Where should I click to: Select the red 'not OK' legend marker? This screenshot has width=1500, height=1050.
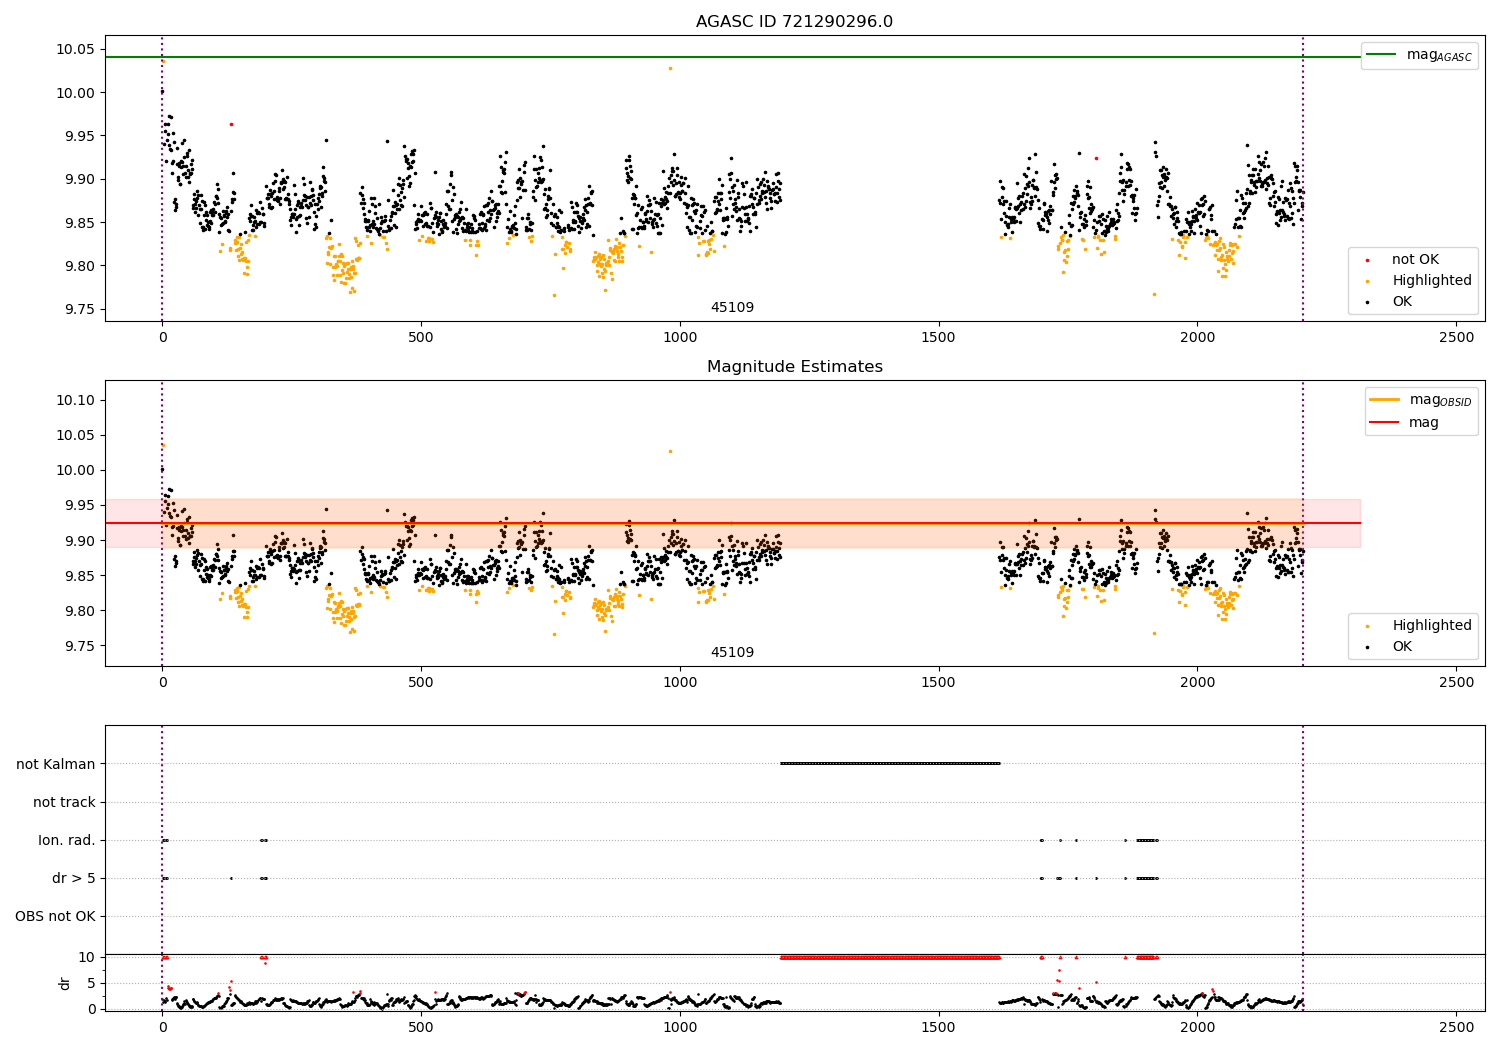1367,260
